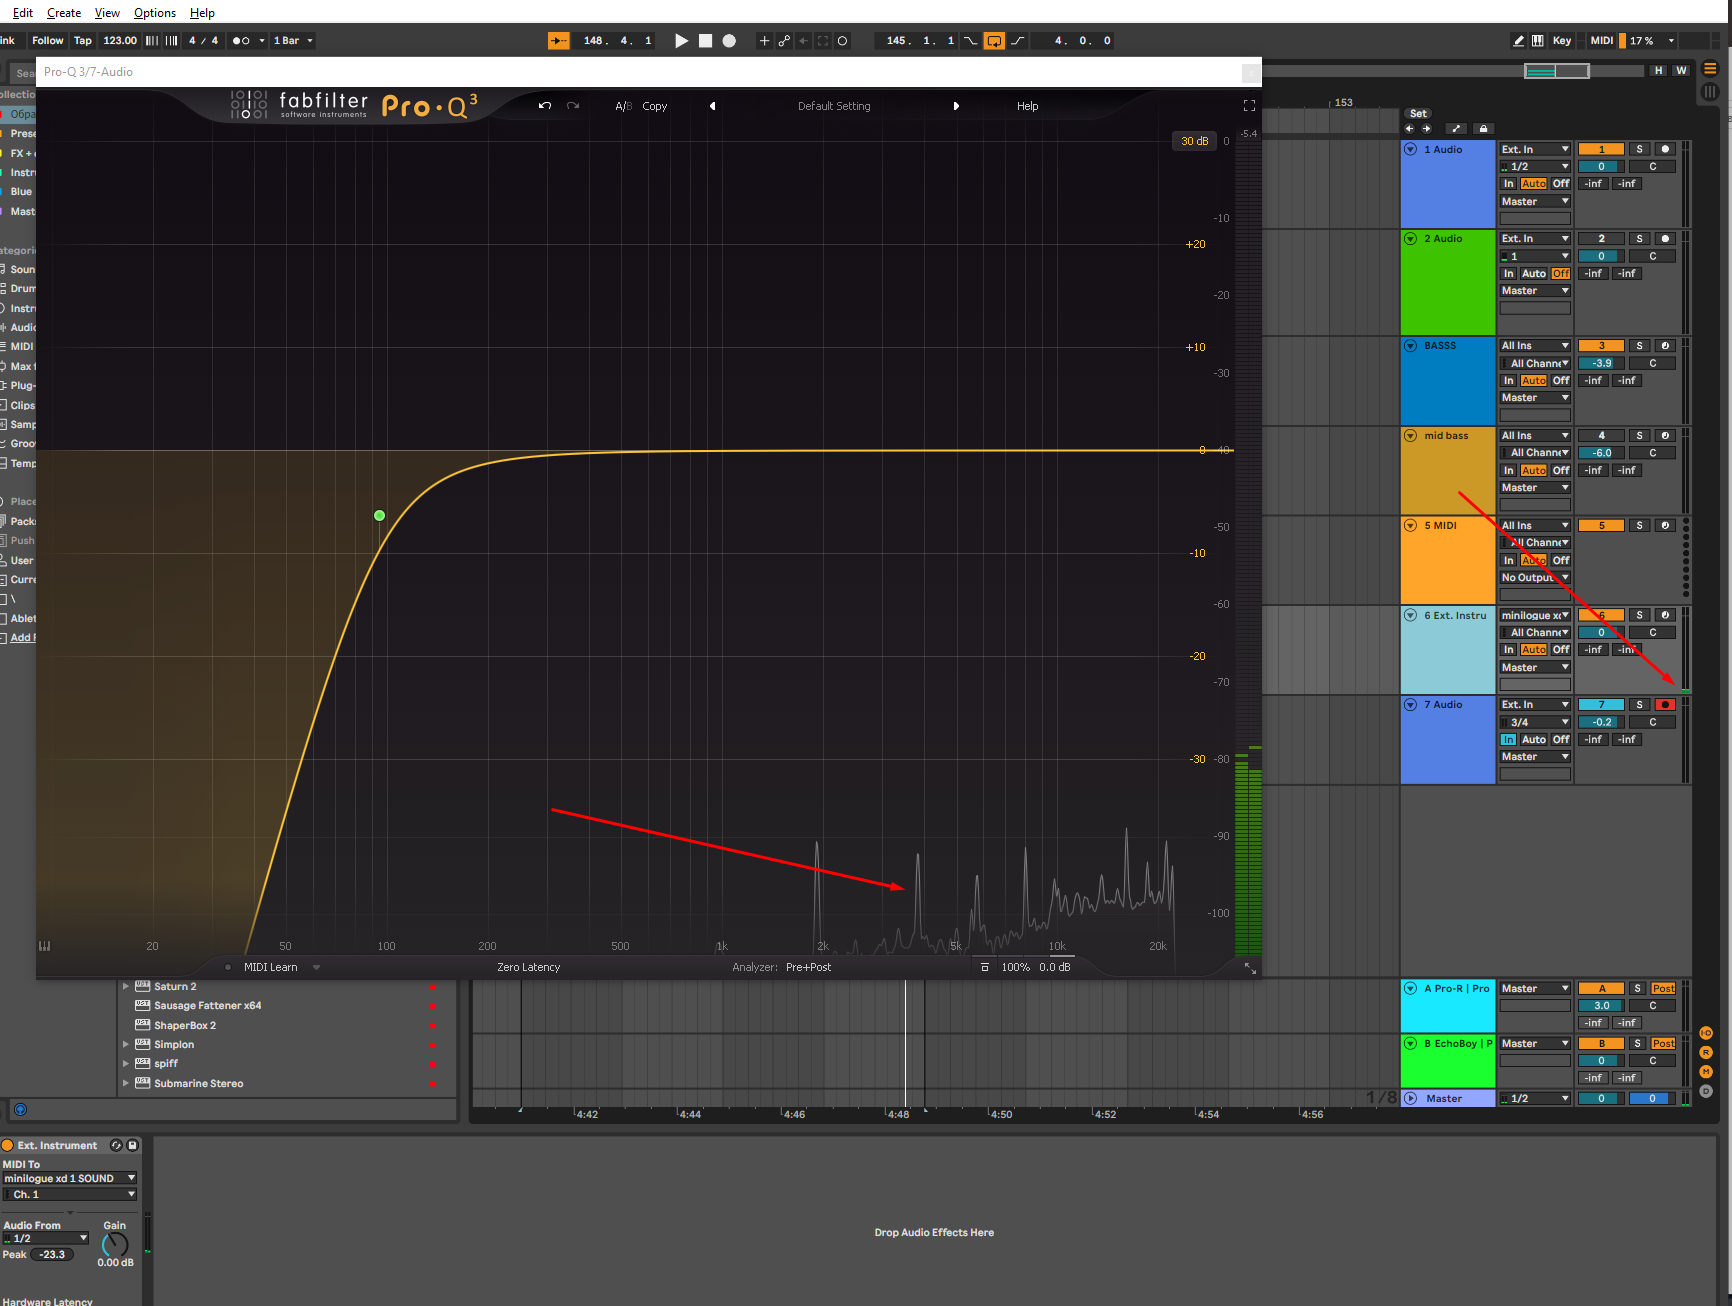Toggle Post on A Pro-R return
The height and width of the screenshot is (1306, 1732).
click(1664, 989)
